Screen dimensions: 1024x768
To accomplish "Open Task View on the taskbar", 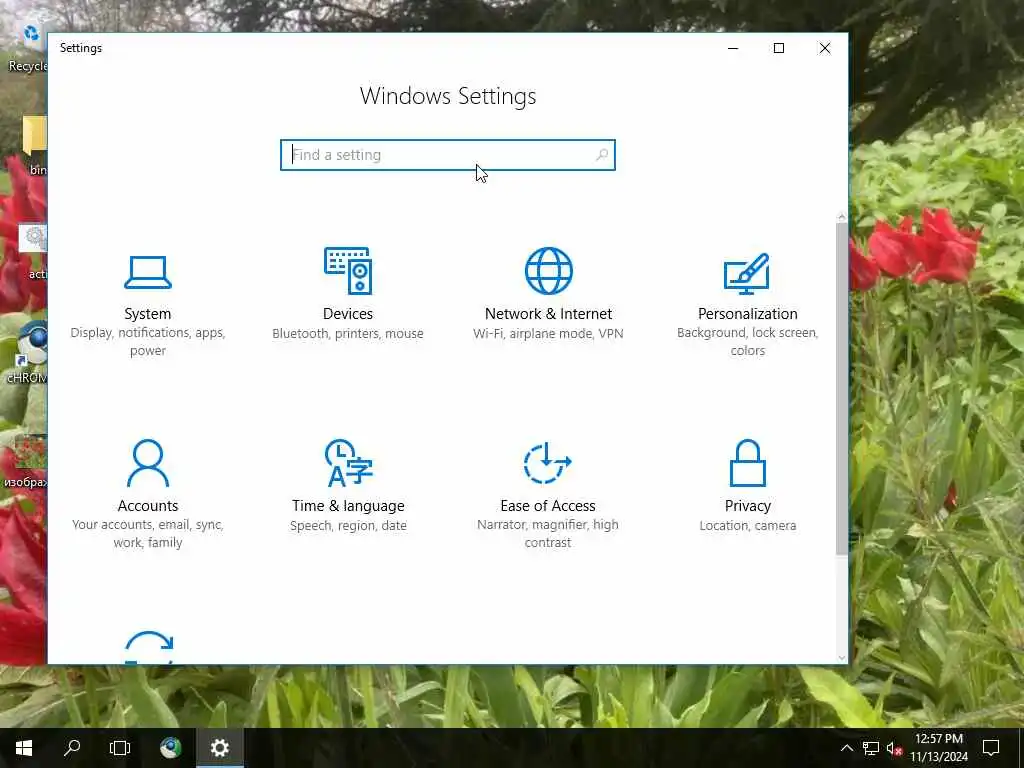I will [120, 748].
